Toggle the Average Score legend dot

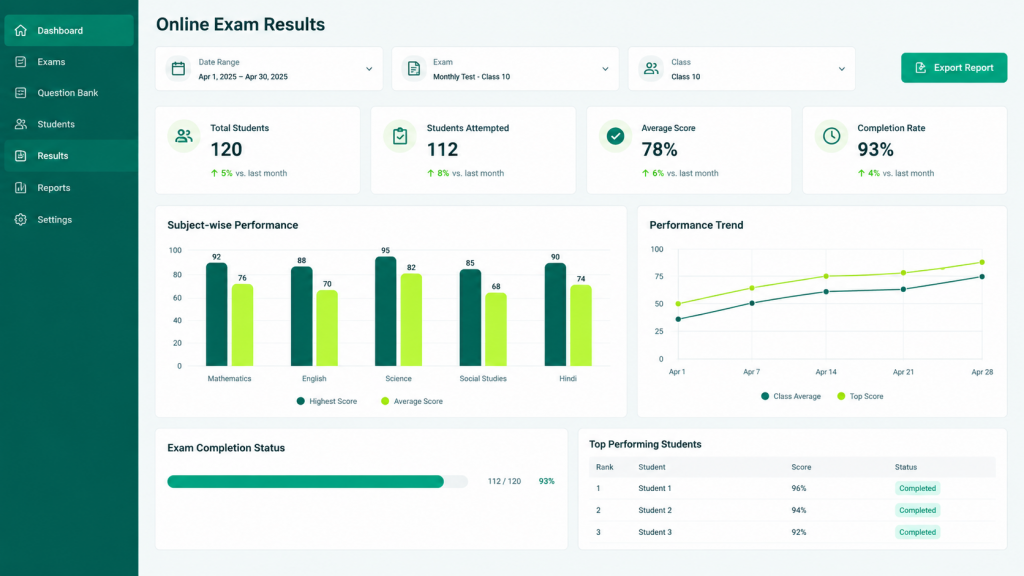(x=385, y=401)
